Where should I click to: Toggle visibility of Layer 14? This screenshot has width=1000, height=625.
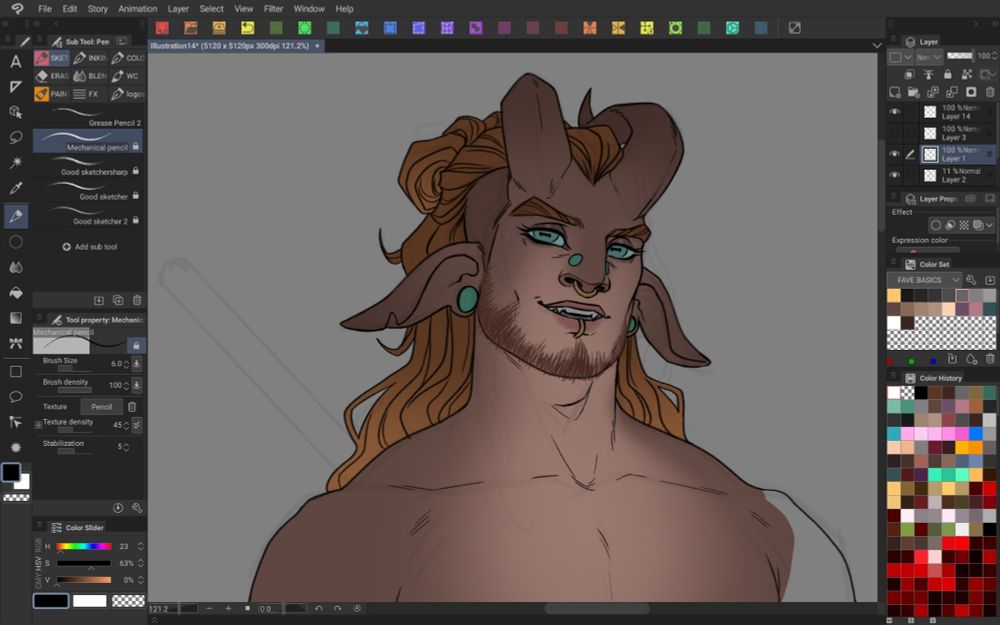[x=895, y=112]
